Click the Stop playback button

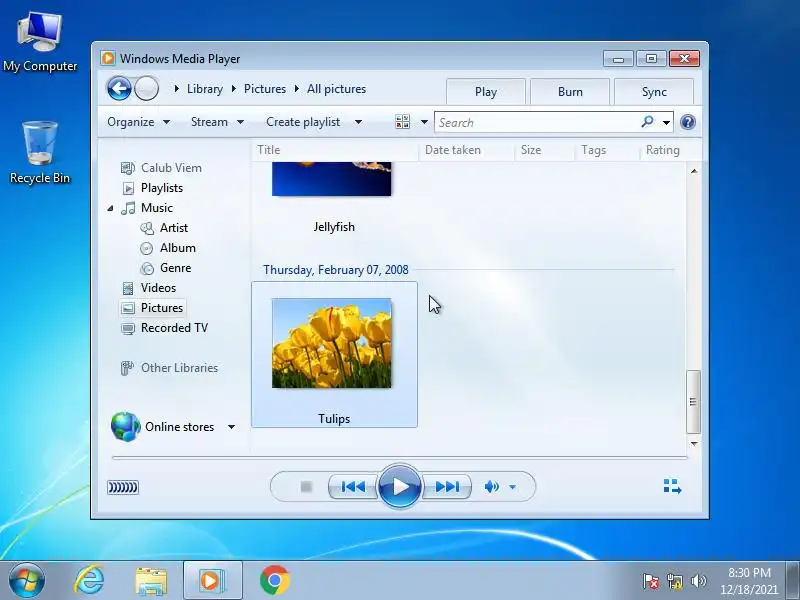(x=306, y=487)
